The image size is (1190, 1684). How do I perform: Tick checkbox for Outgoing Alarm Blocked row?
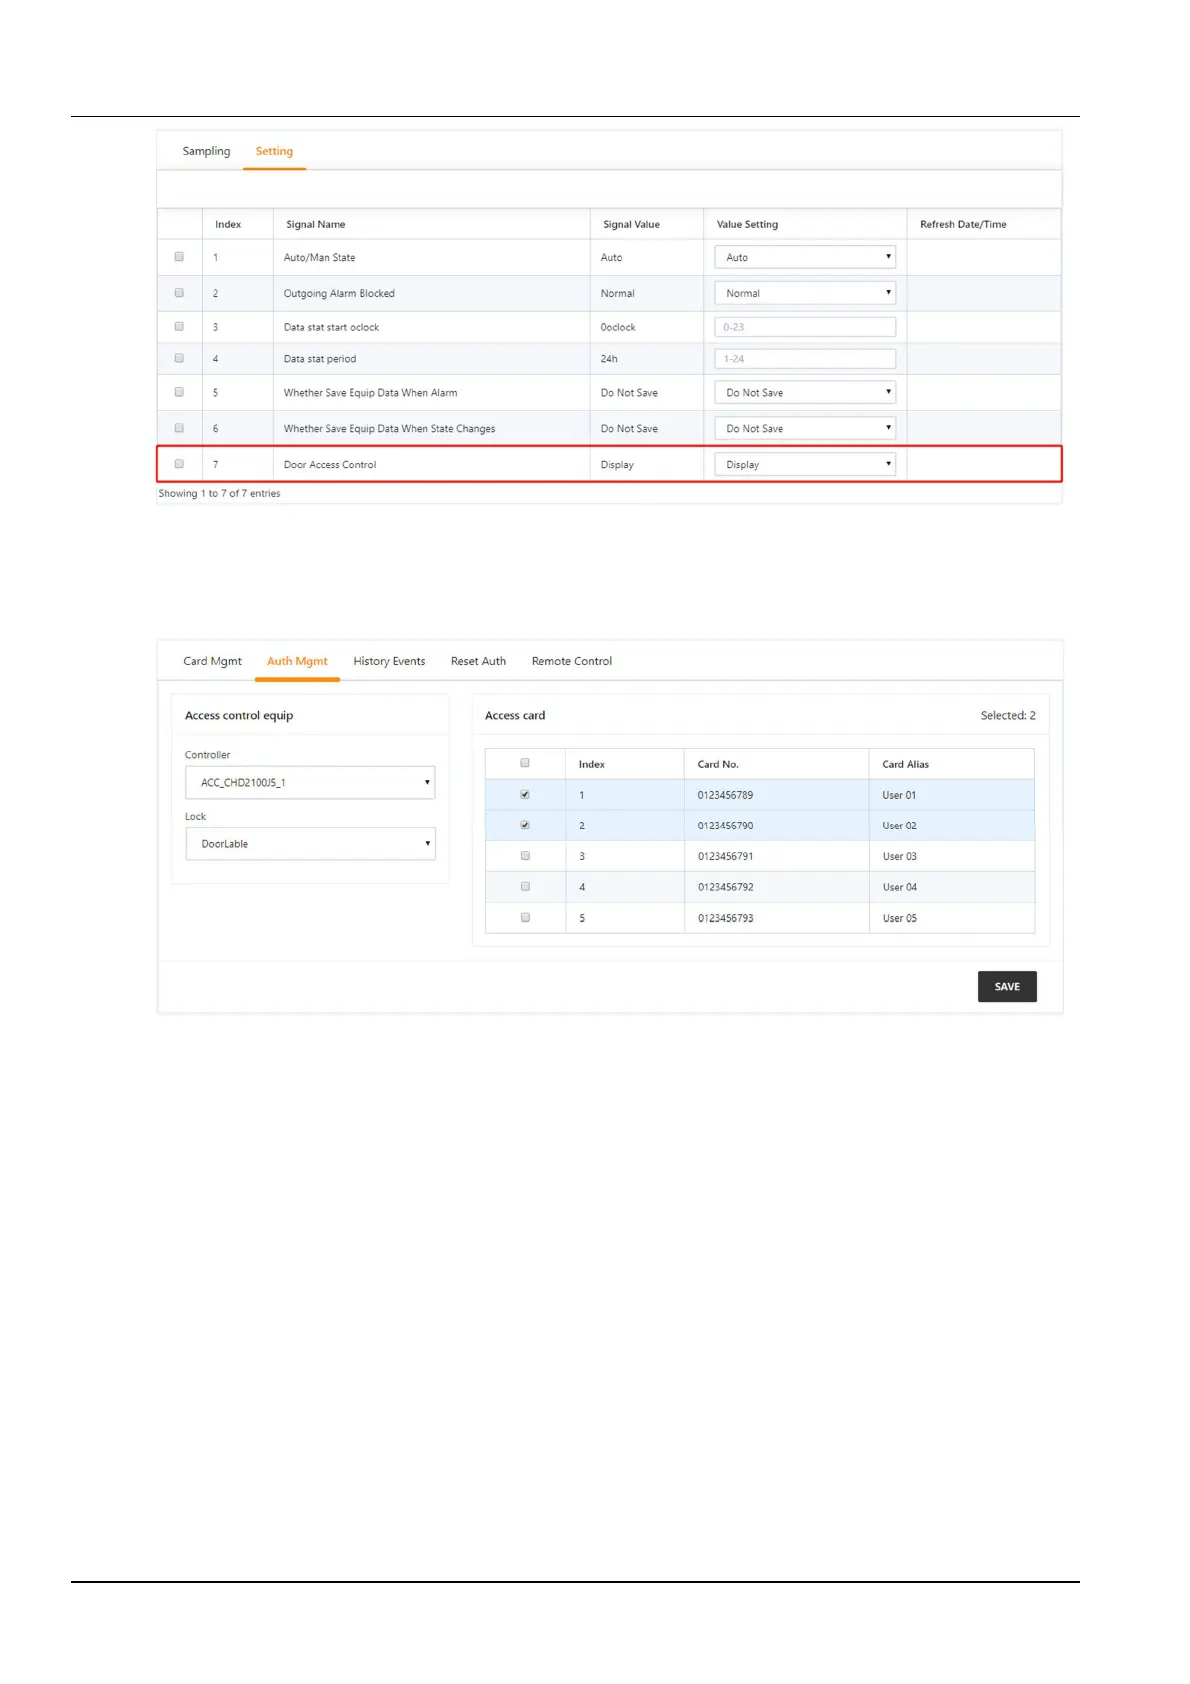pyautogui.click(x=179, y=293)
